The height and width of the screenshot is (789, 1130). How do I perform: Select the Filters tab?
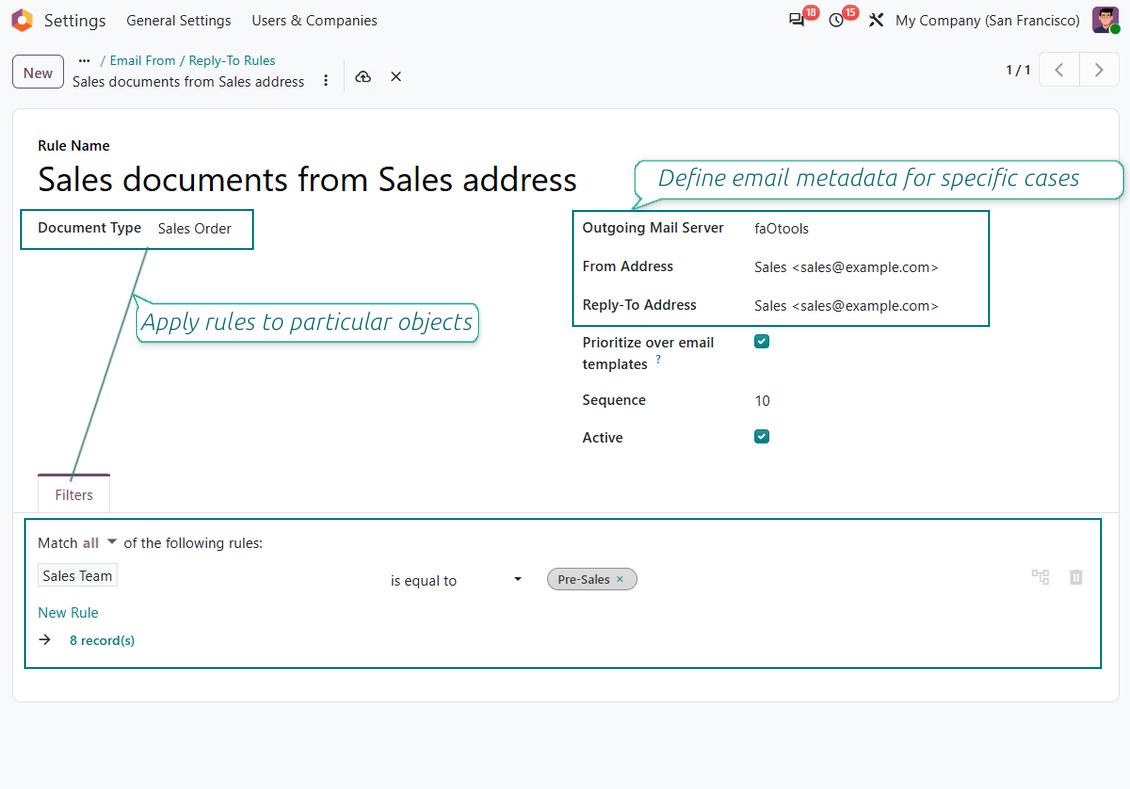[x=74, y=494]
